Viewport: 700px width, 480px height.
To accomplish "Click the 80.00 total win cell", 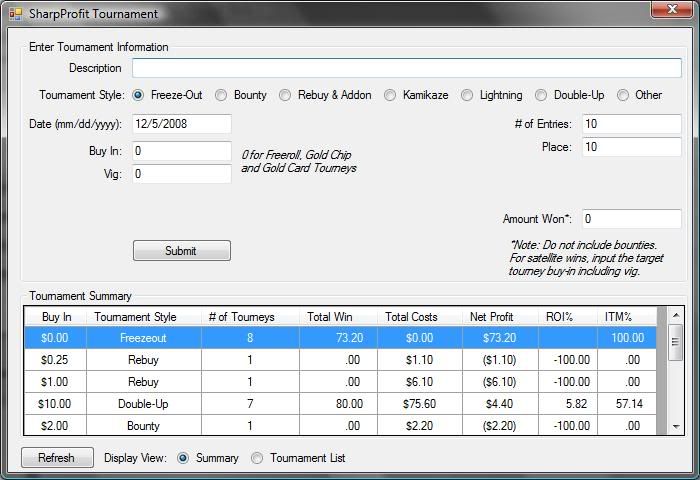I will point(338,404).
